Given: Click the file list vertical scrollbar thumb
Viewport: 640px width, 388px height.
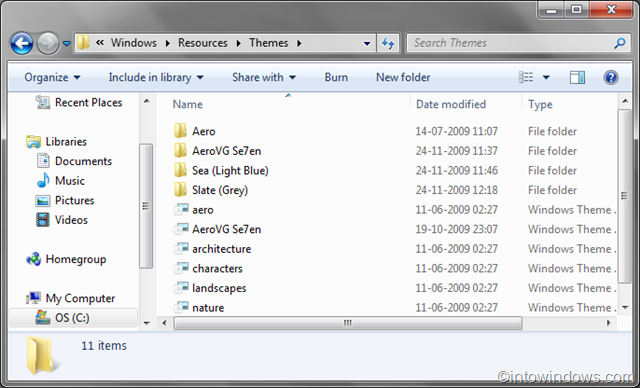Looking at the screenshot, I should (624, 196).
